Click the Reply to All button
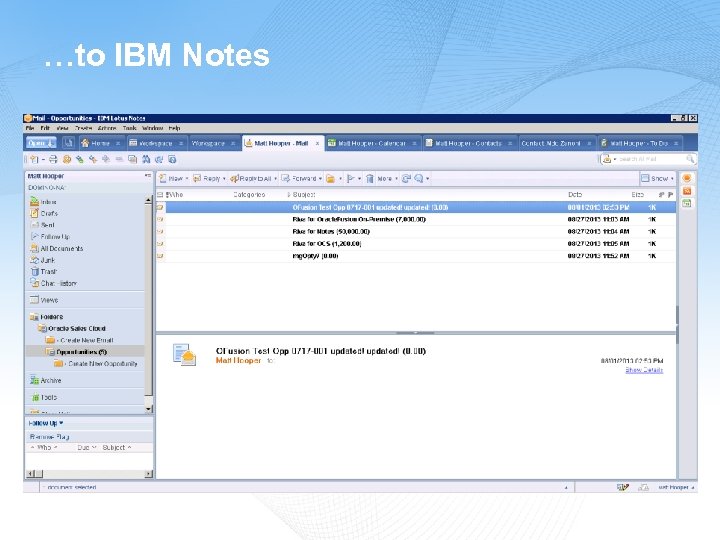This screenshot has width=720, height=540. 252,179
